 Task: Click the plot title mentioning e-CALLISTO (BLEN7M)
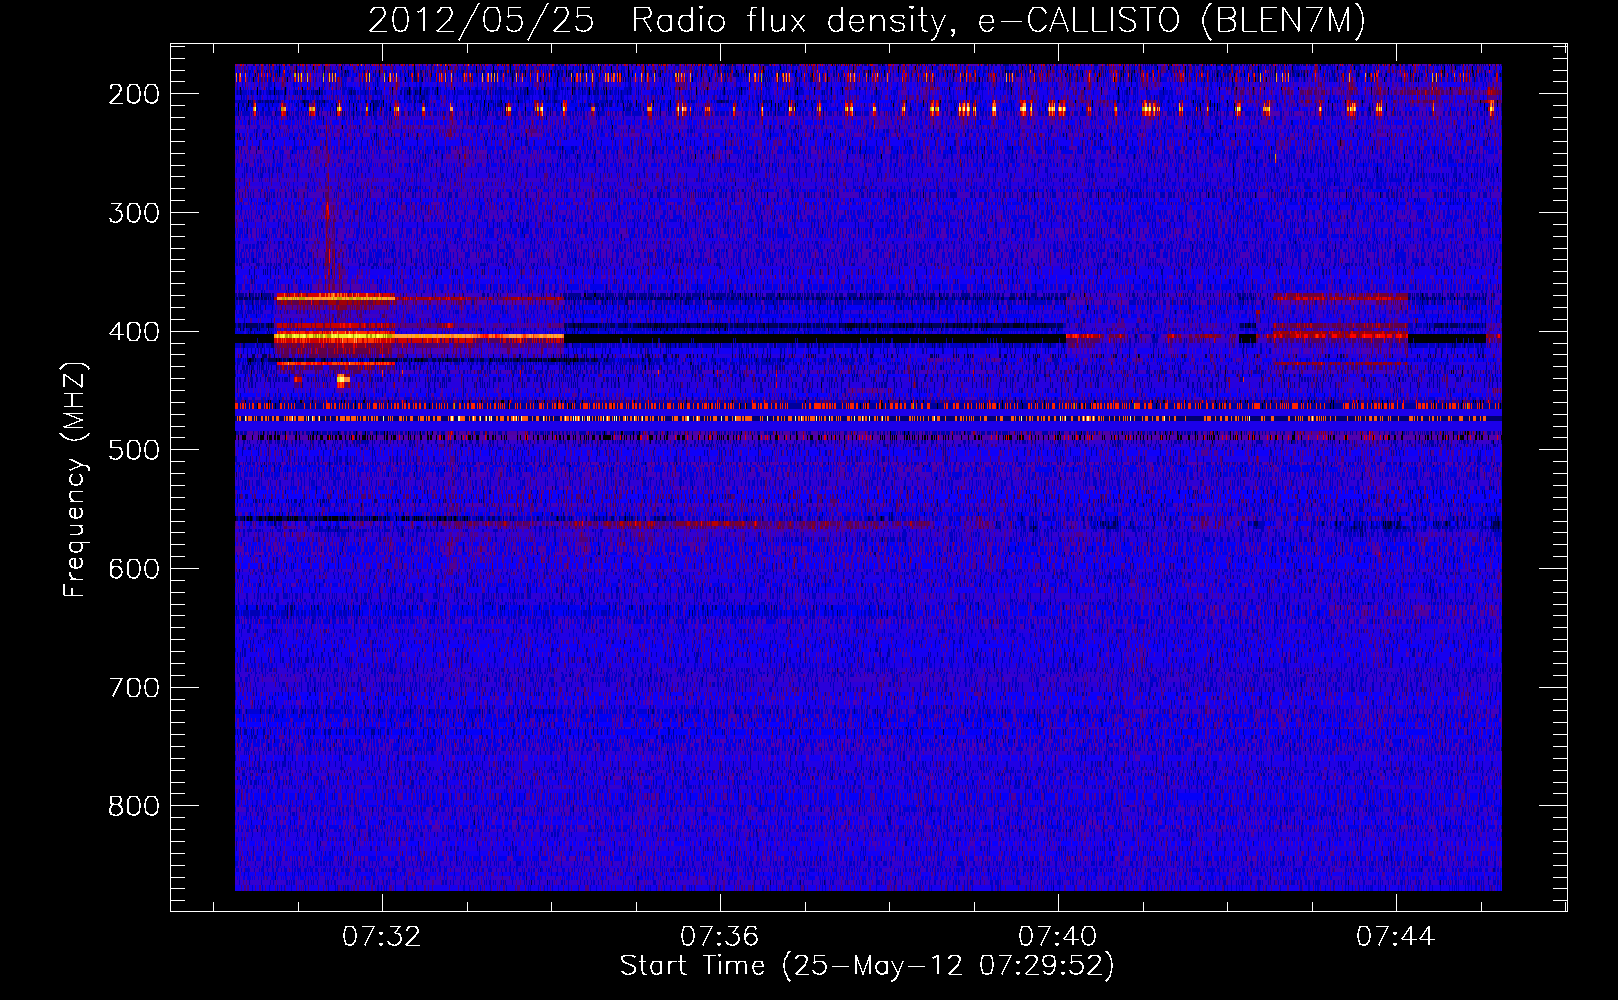(x=866, y=20)
